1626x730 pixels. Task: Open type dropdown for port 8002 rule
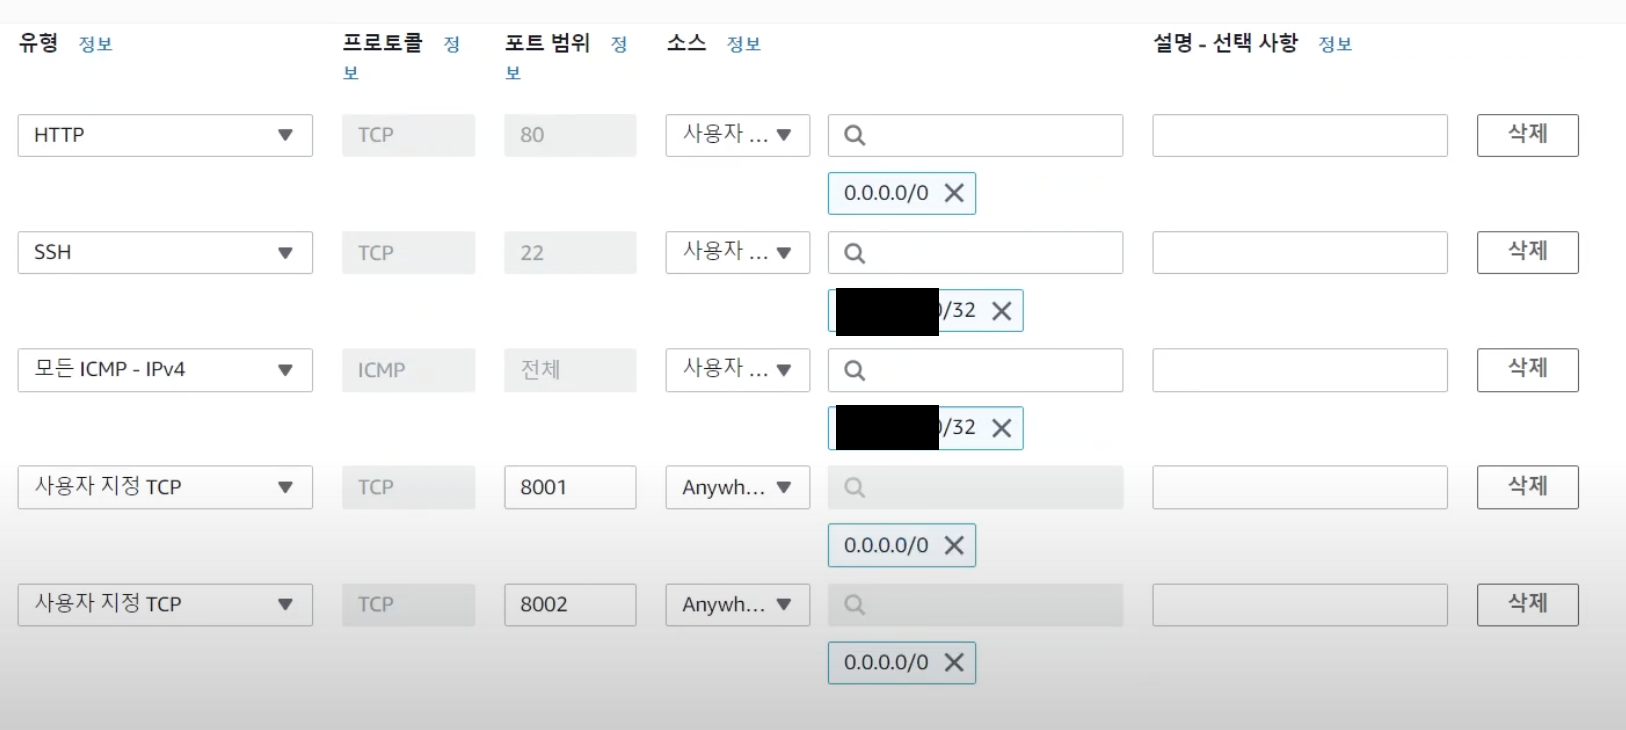tap(165, 604)
